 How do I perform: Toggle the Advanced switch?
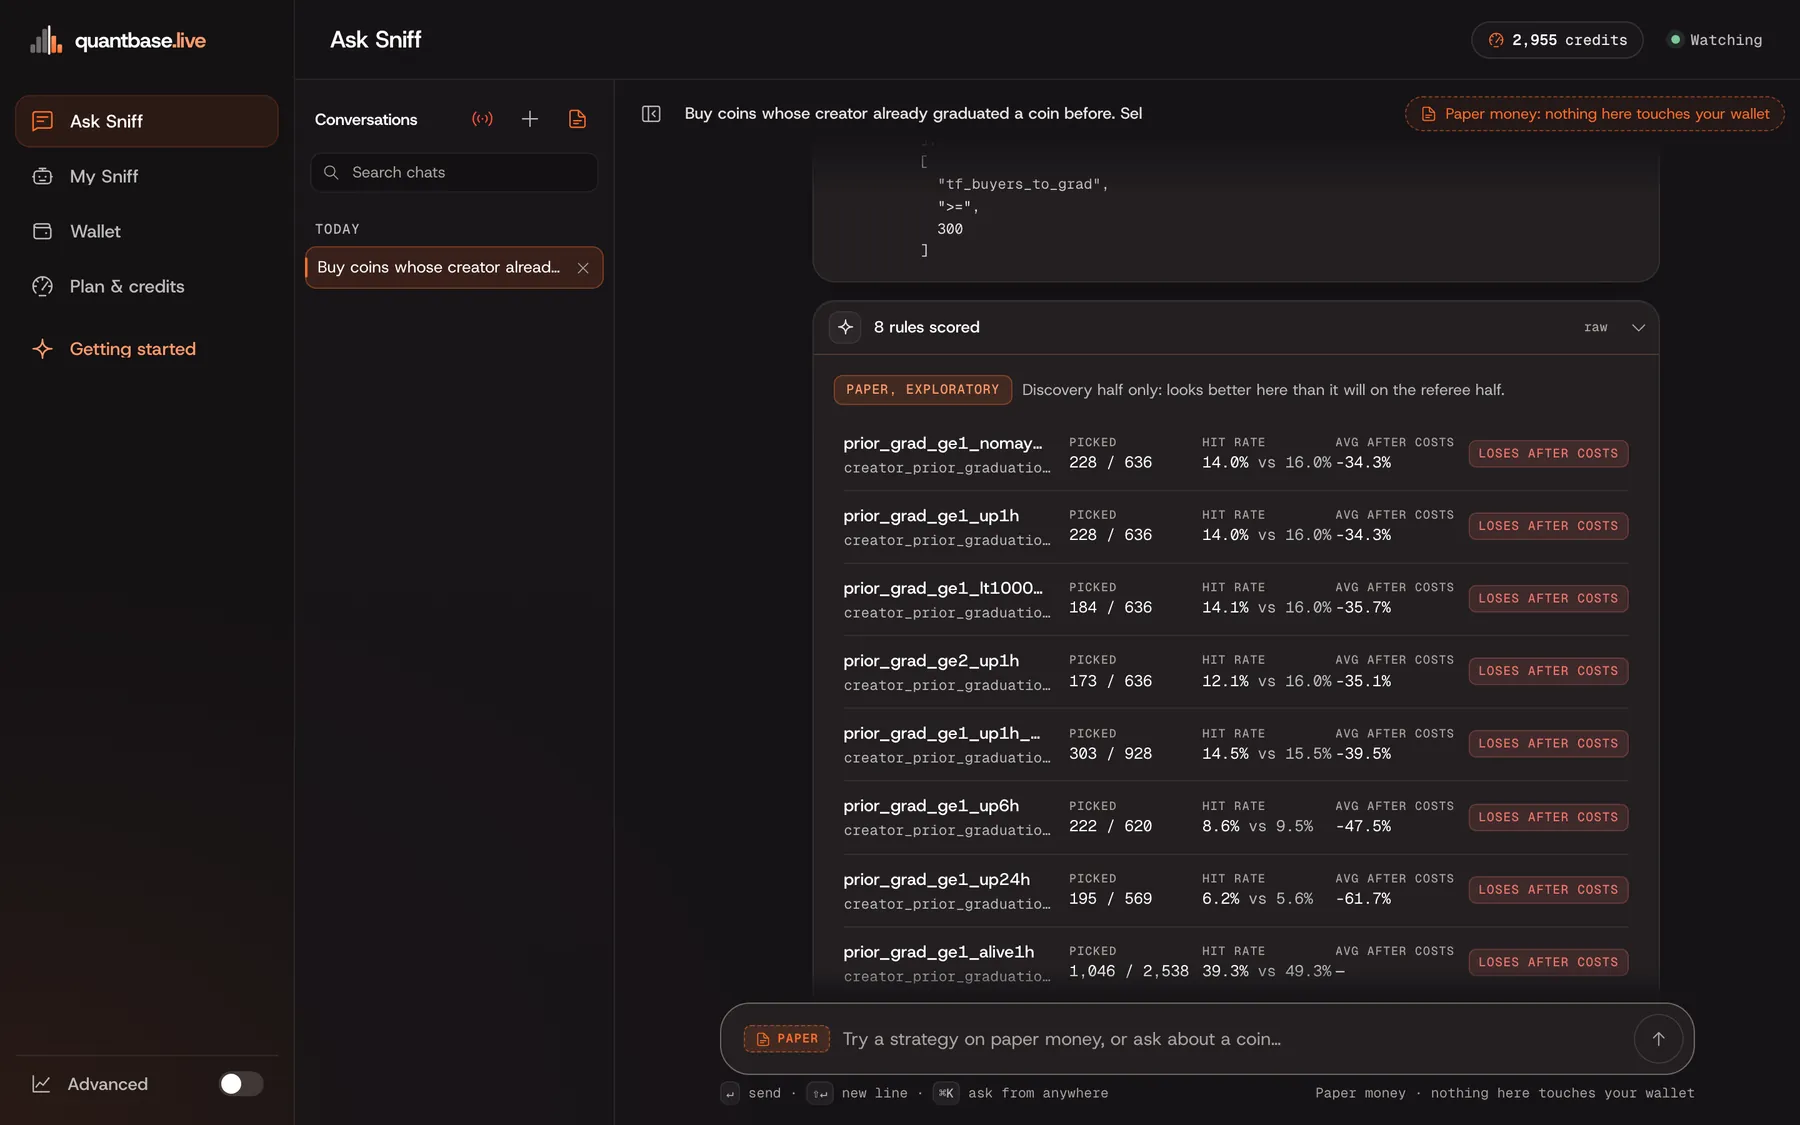[x=241, y=1084]
